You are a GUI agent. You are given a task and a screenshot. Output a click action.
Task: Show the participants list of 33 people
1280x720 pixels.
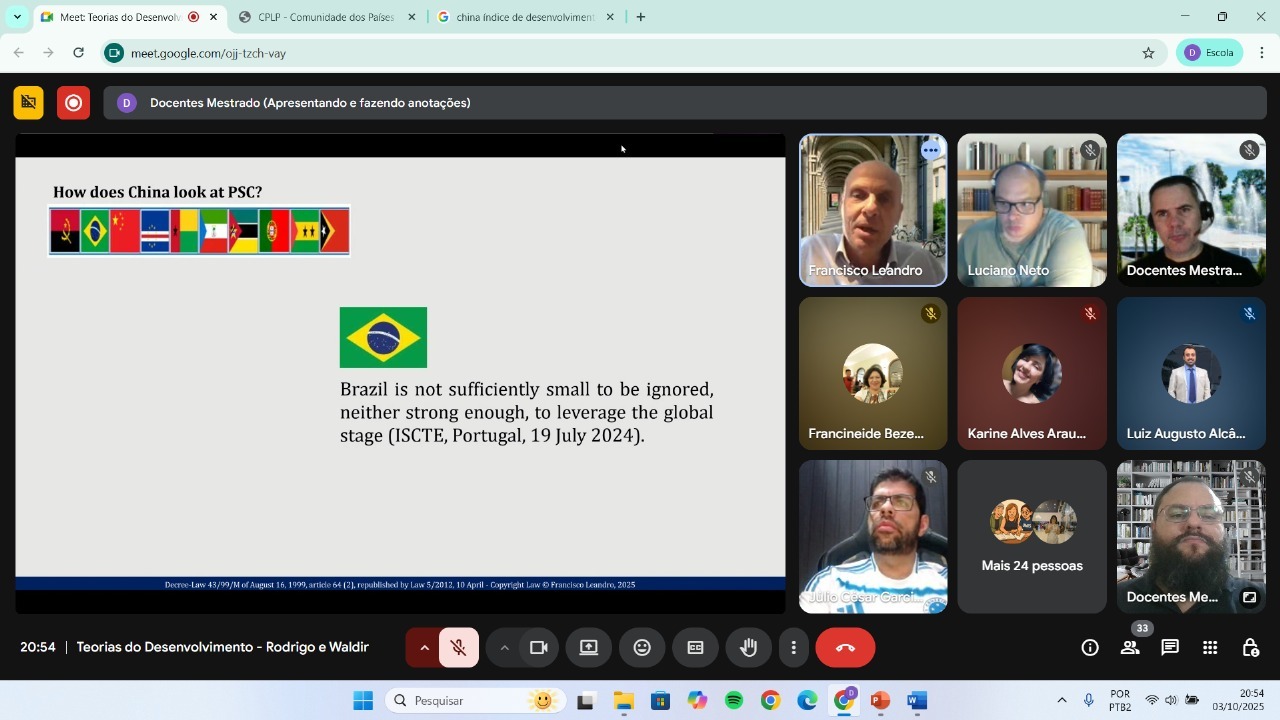pos(1130,648)
